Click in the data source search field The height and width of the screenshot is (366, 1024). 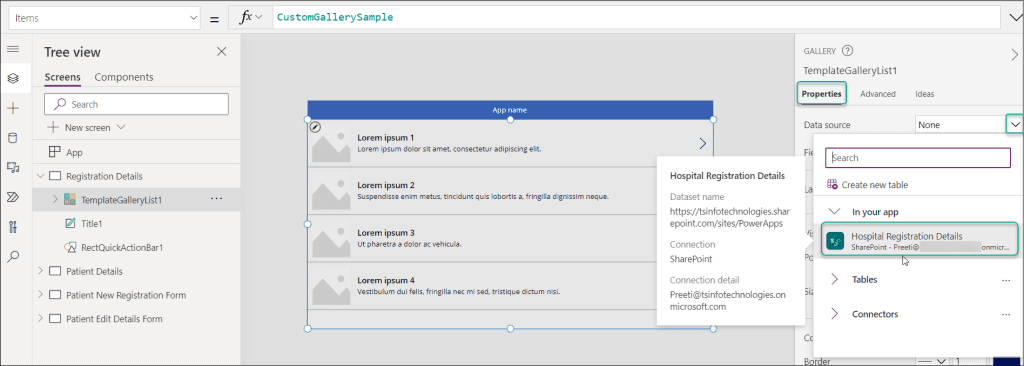coord(918,158)
